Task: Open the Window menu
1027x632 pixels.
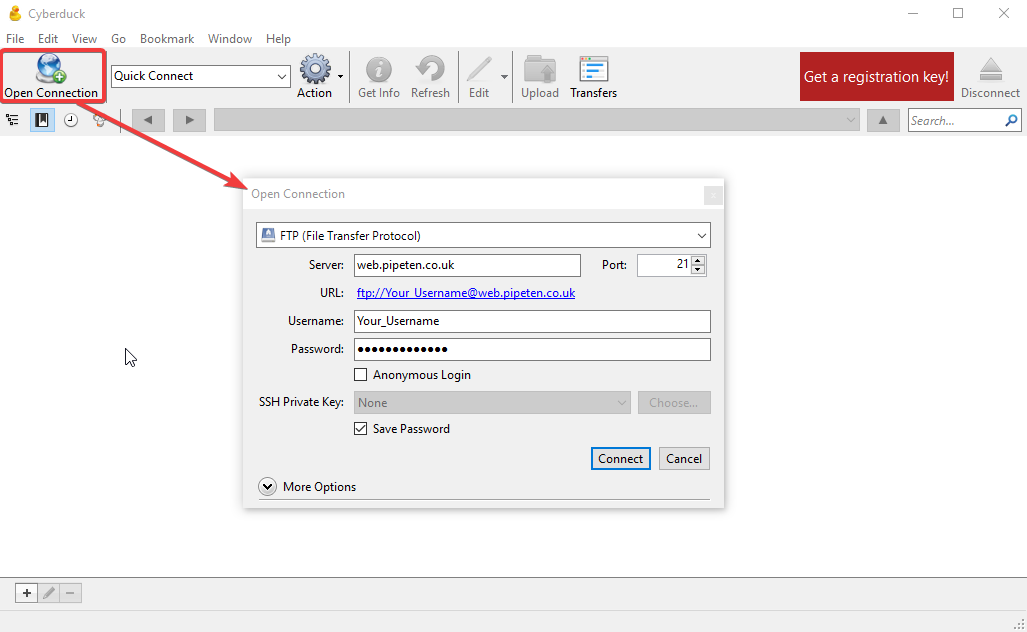Action: click(230, 39)
